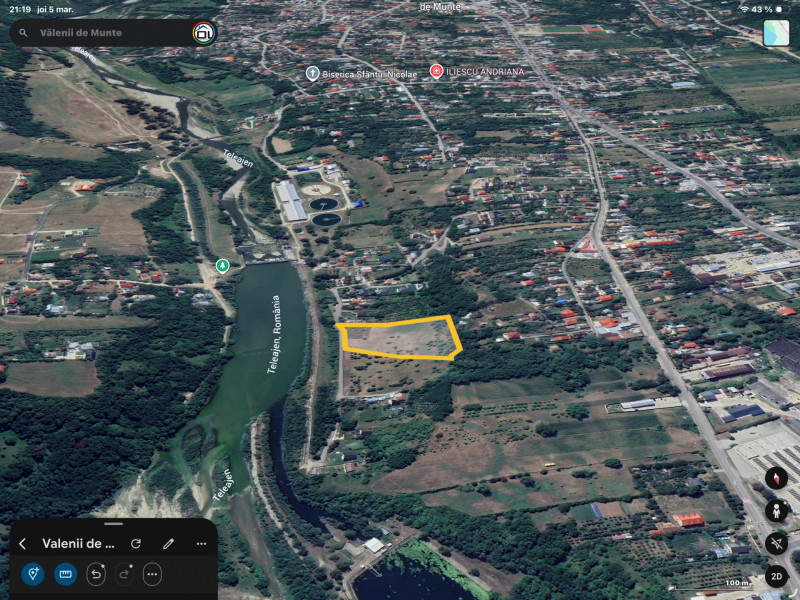Click the 100 m scale bar

pyautogui.click(x=736, y=583)
